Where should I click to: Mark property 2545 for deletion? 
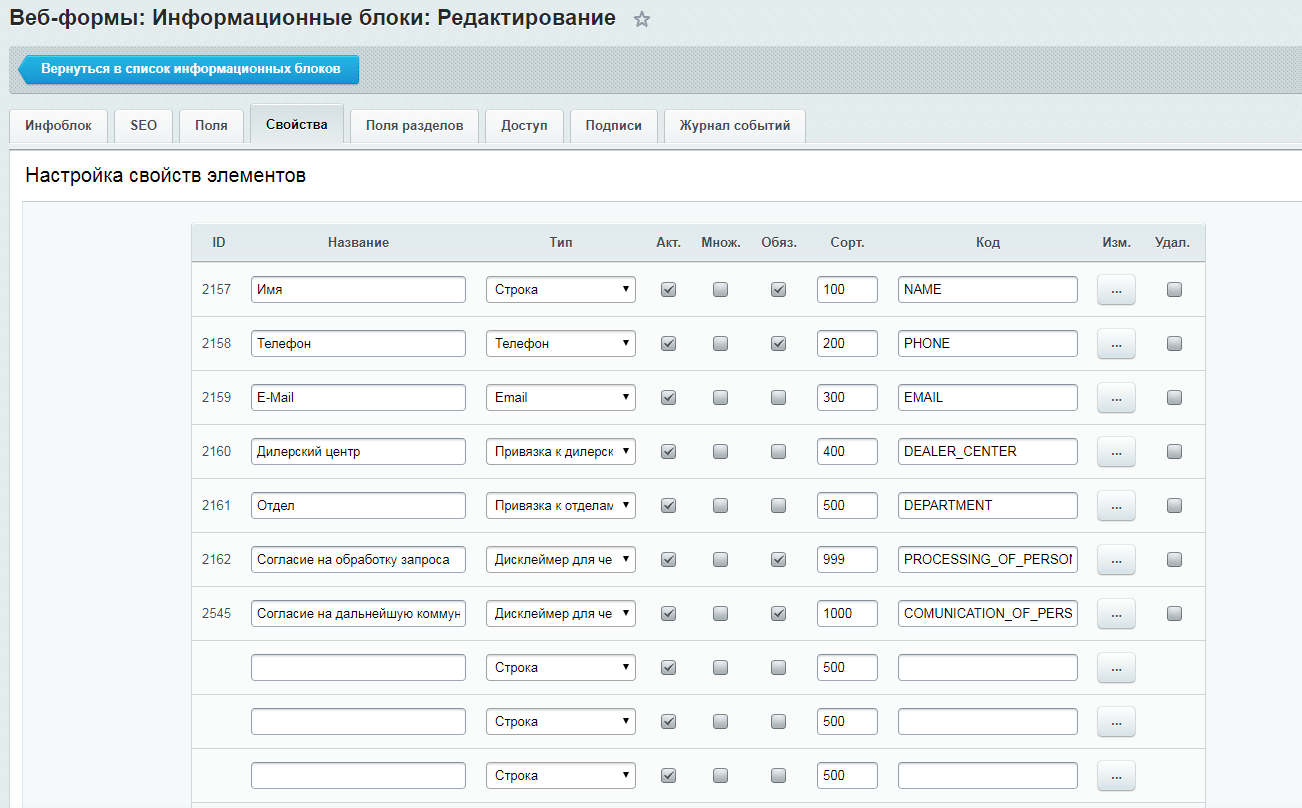coord(1174,613)
